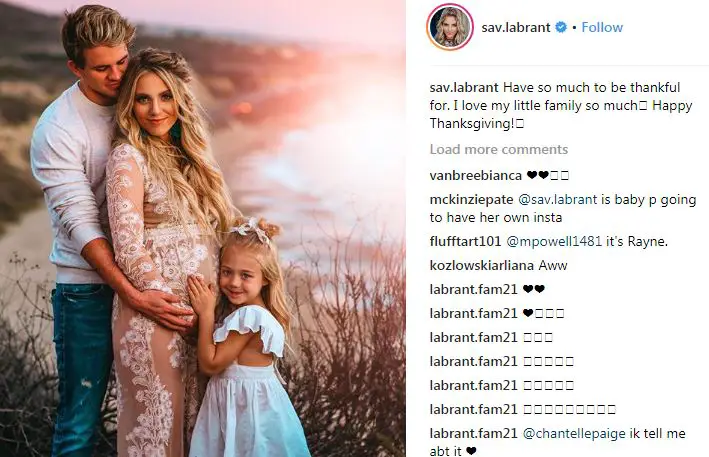Open flufftart101's profile
The image size is (709, 457).
465,241
